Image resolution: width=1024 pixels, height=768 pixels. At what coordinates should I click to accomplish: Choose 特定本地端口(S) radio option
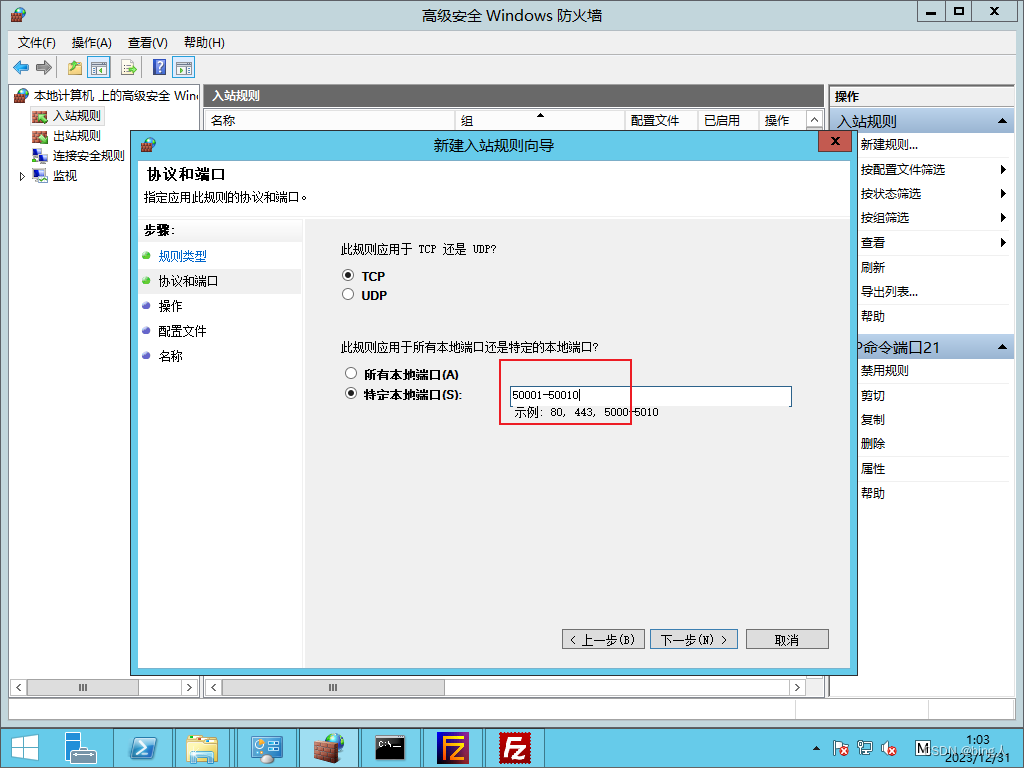pyautogui.click(x=351, y=393)
